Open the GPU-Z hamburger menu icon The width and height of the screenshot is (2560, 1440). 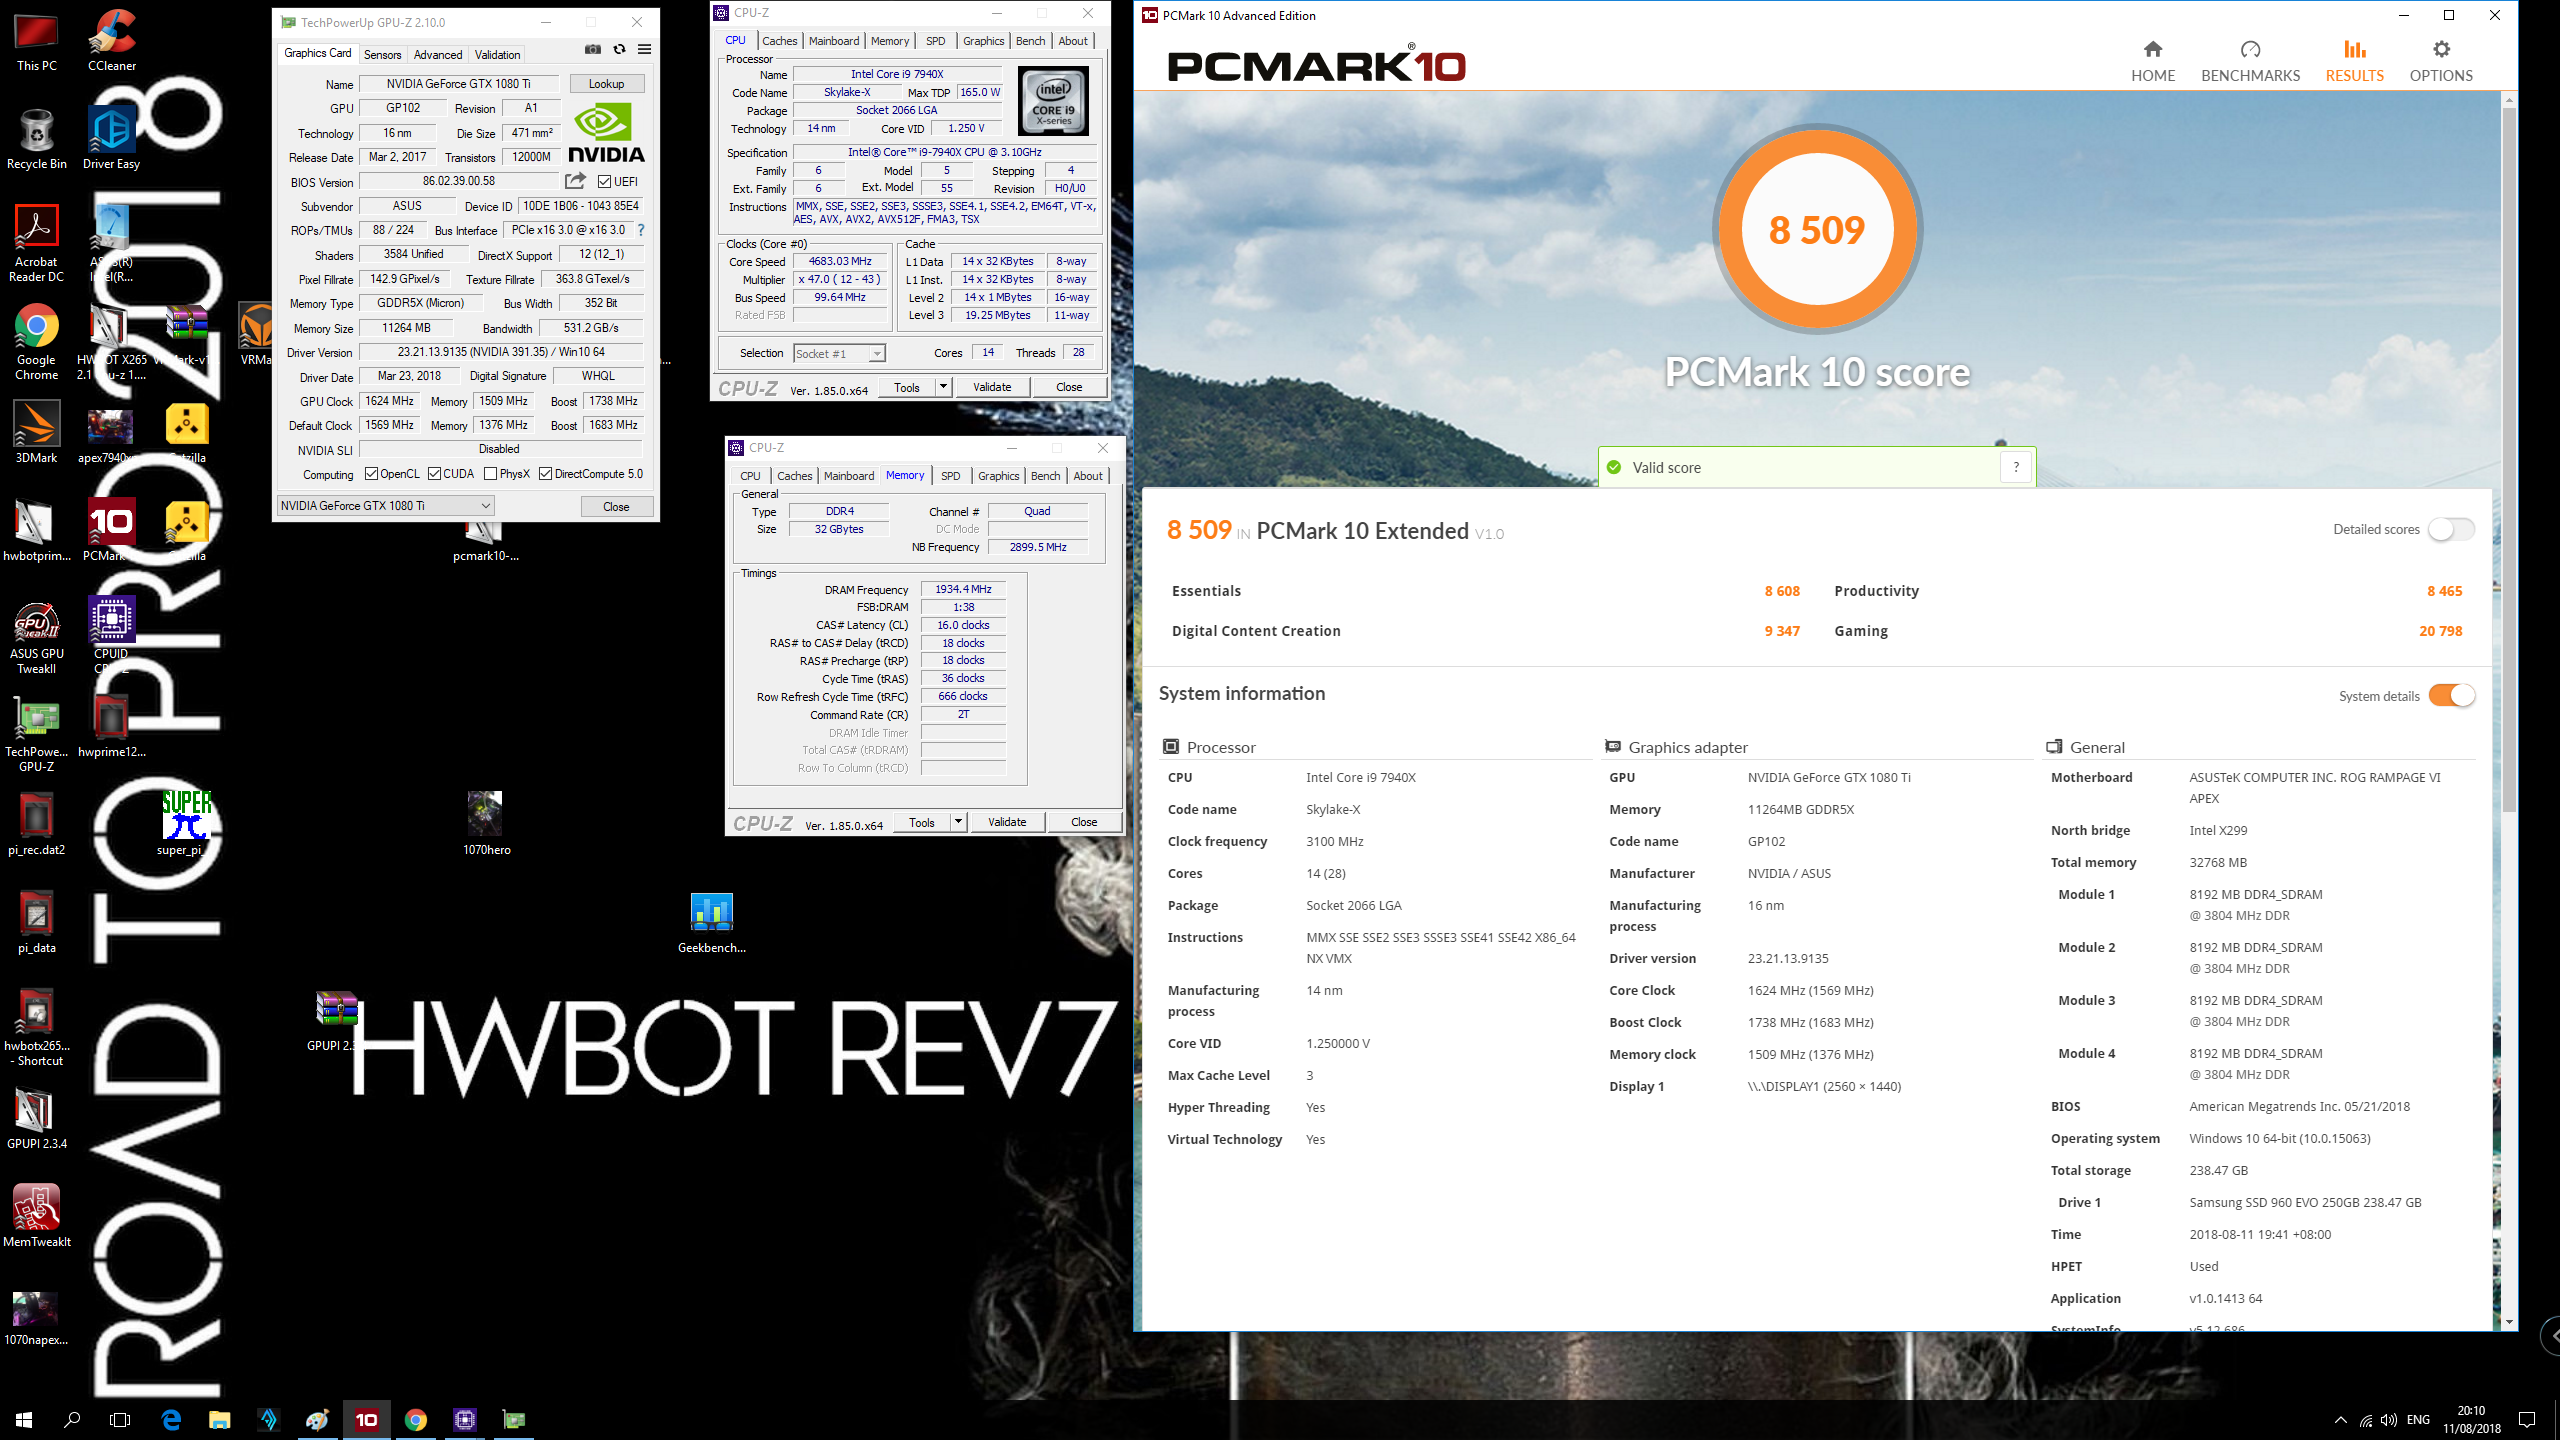click(645, 49)
